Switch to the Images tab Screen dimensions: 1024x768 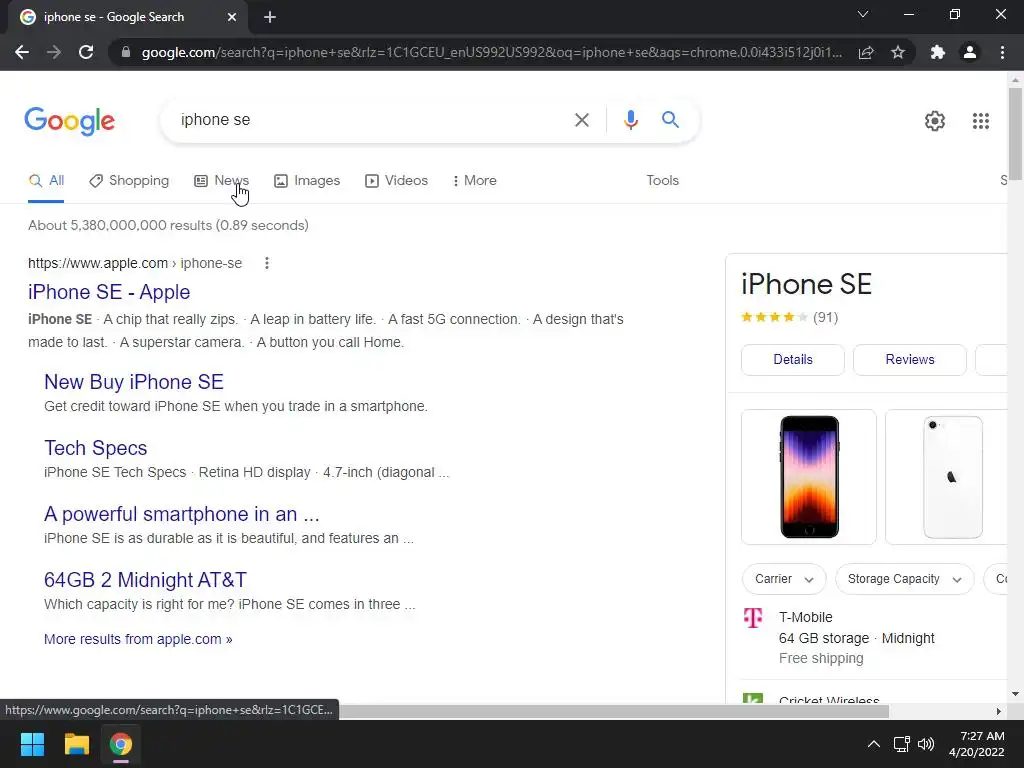[307, 181]
